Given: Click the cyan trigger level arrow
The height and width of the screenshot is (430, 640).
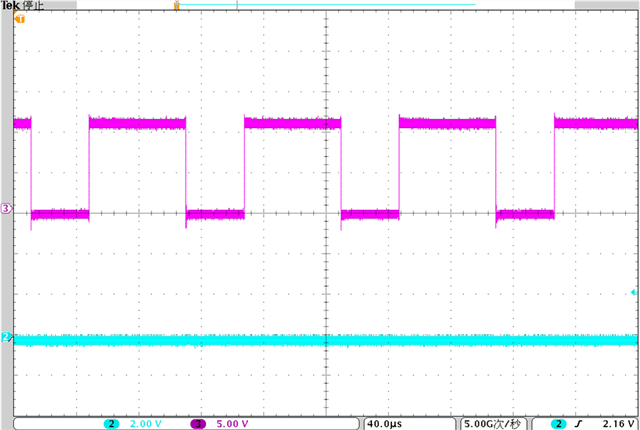Looking at the screenshot, I should point(633,292).
